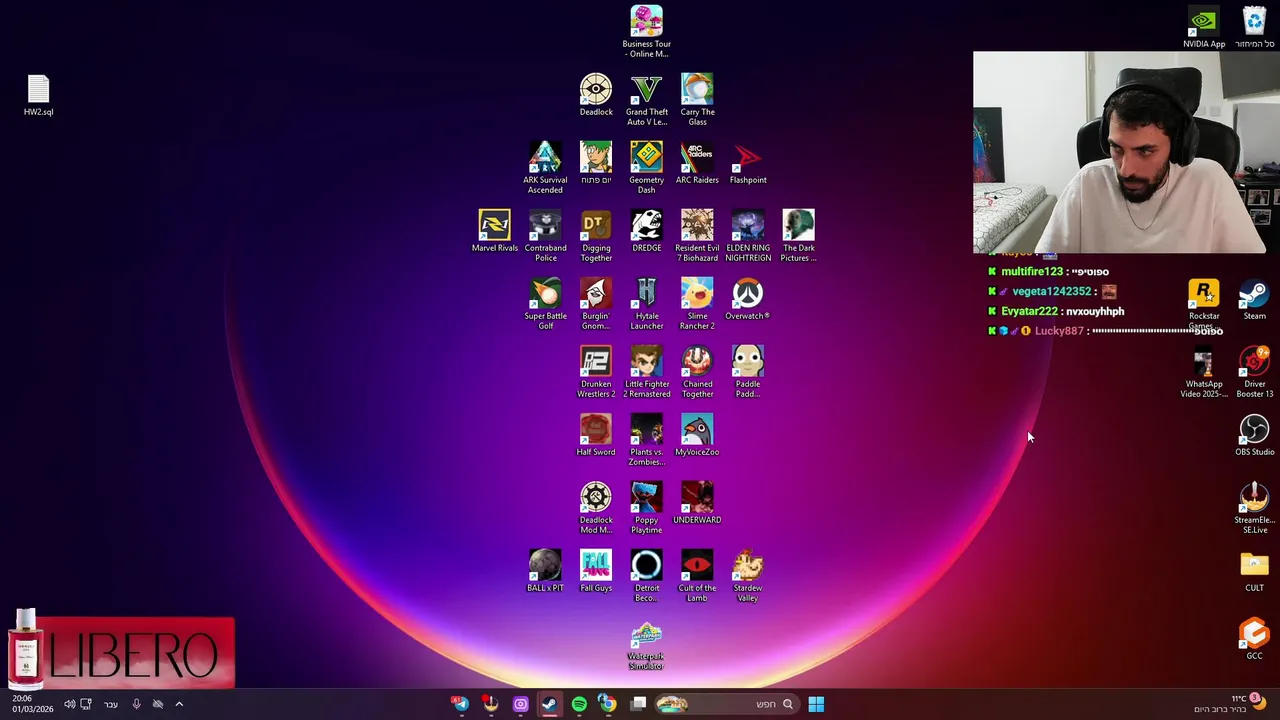
Task: Open the CULT folder
Action: [1254, 571]
